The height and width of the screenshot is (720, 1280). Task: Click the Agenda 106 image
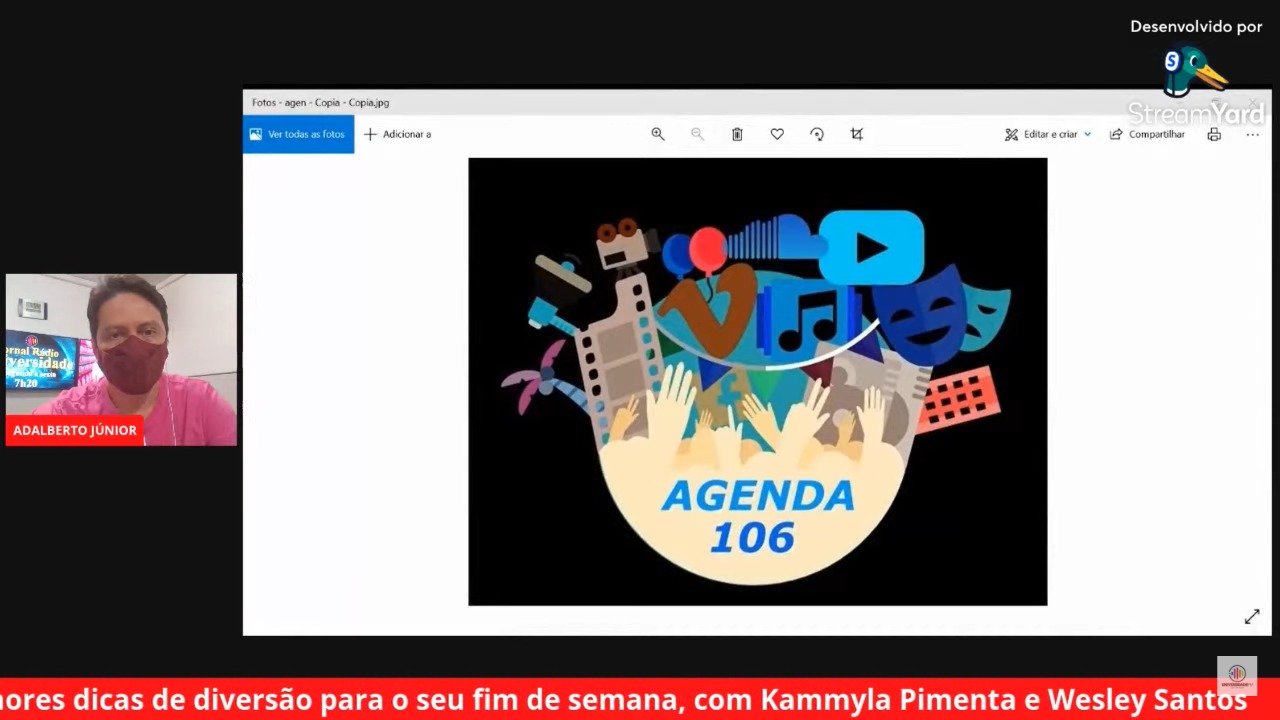click(758, 381)
